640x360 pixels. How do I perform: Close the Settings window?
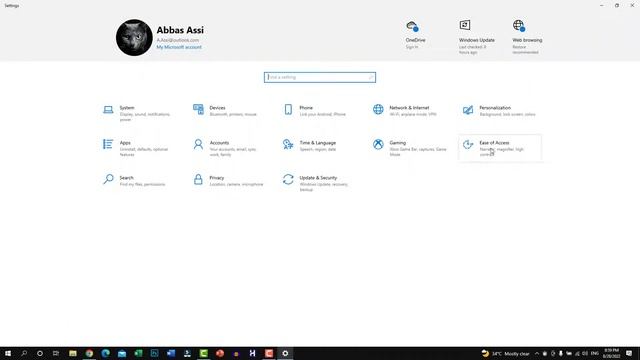point(632,5)
